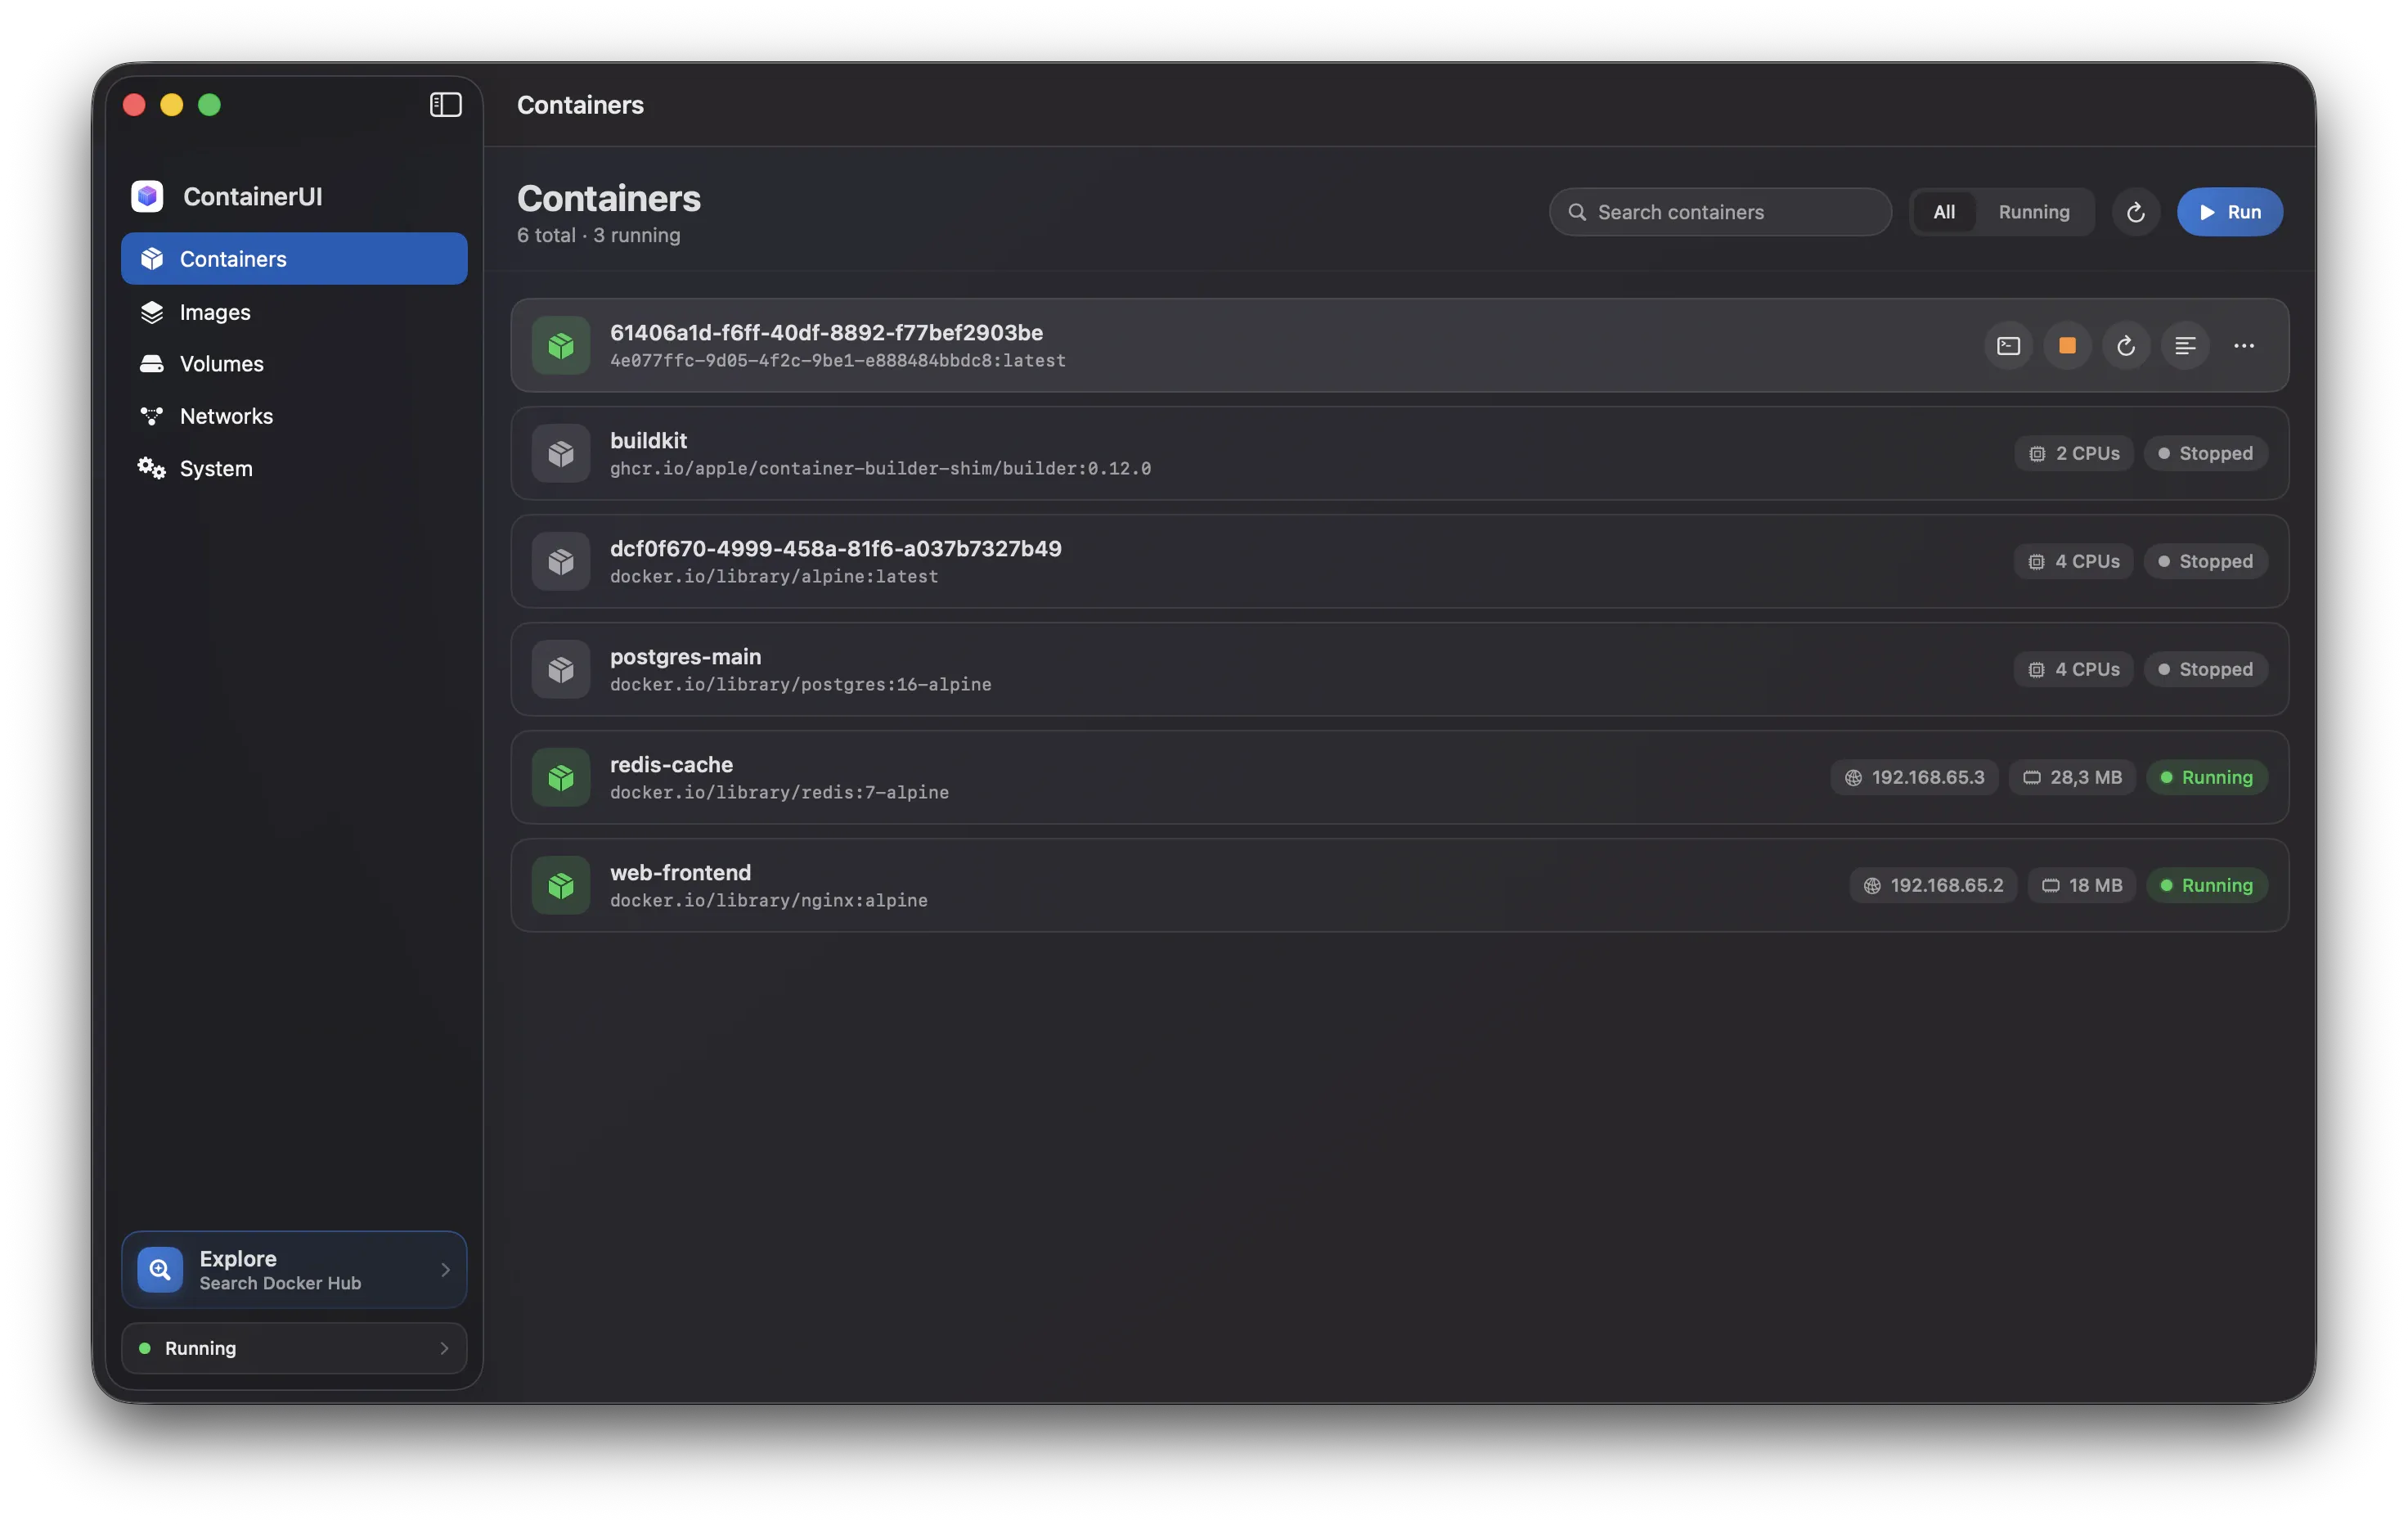Select the All filter segment

click(1944, 212)
